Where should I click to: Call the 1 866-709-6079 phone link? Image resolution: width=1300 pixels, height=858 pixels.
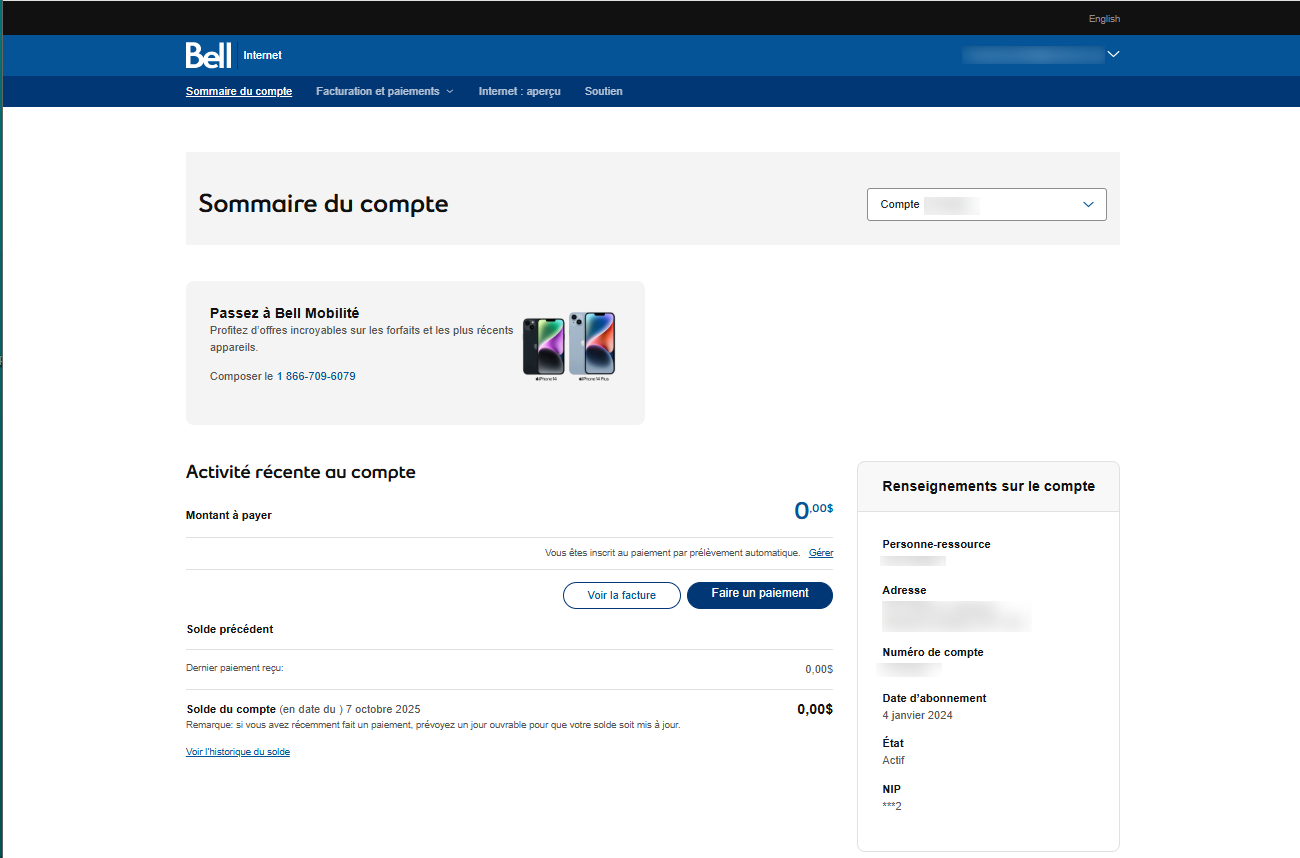[316, 376]
